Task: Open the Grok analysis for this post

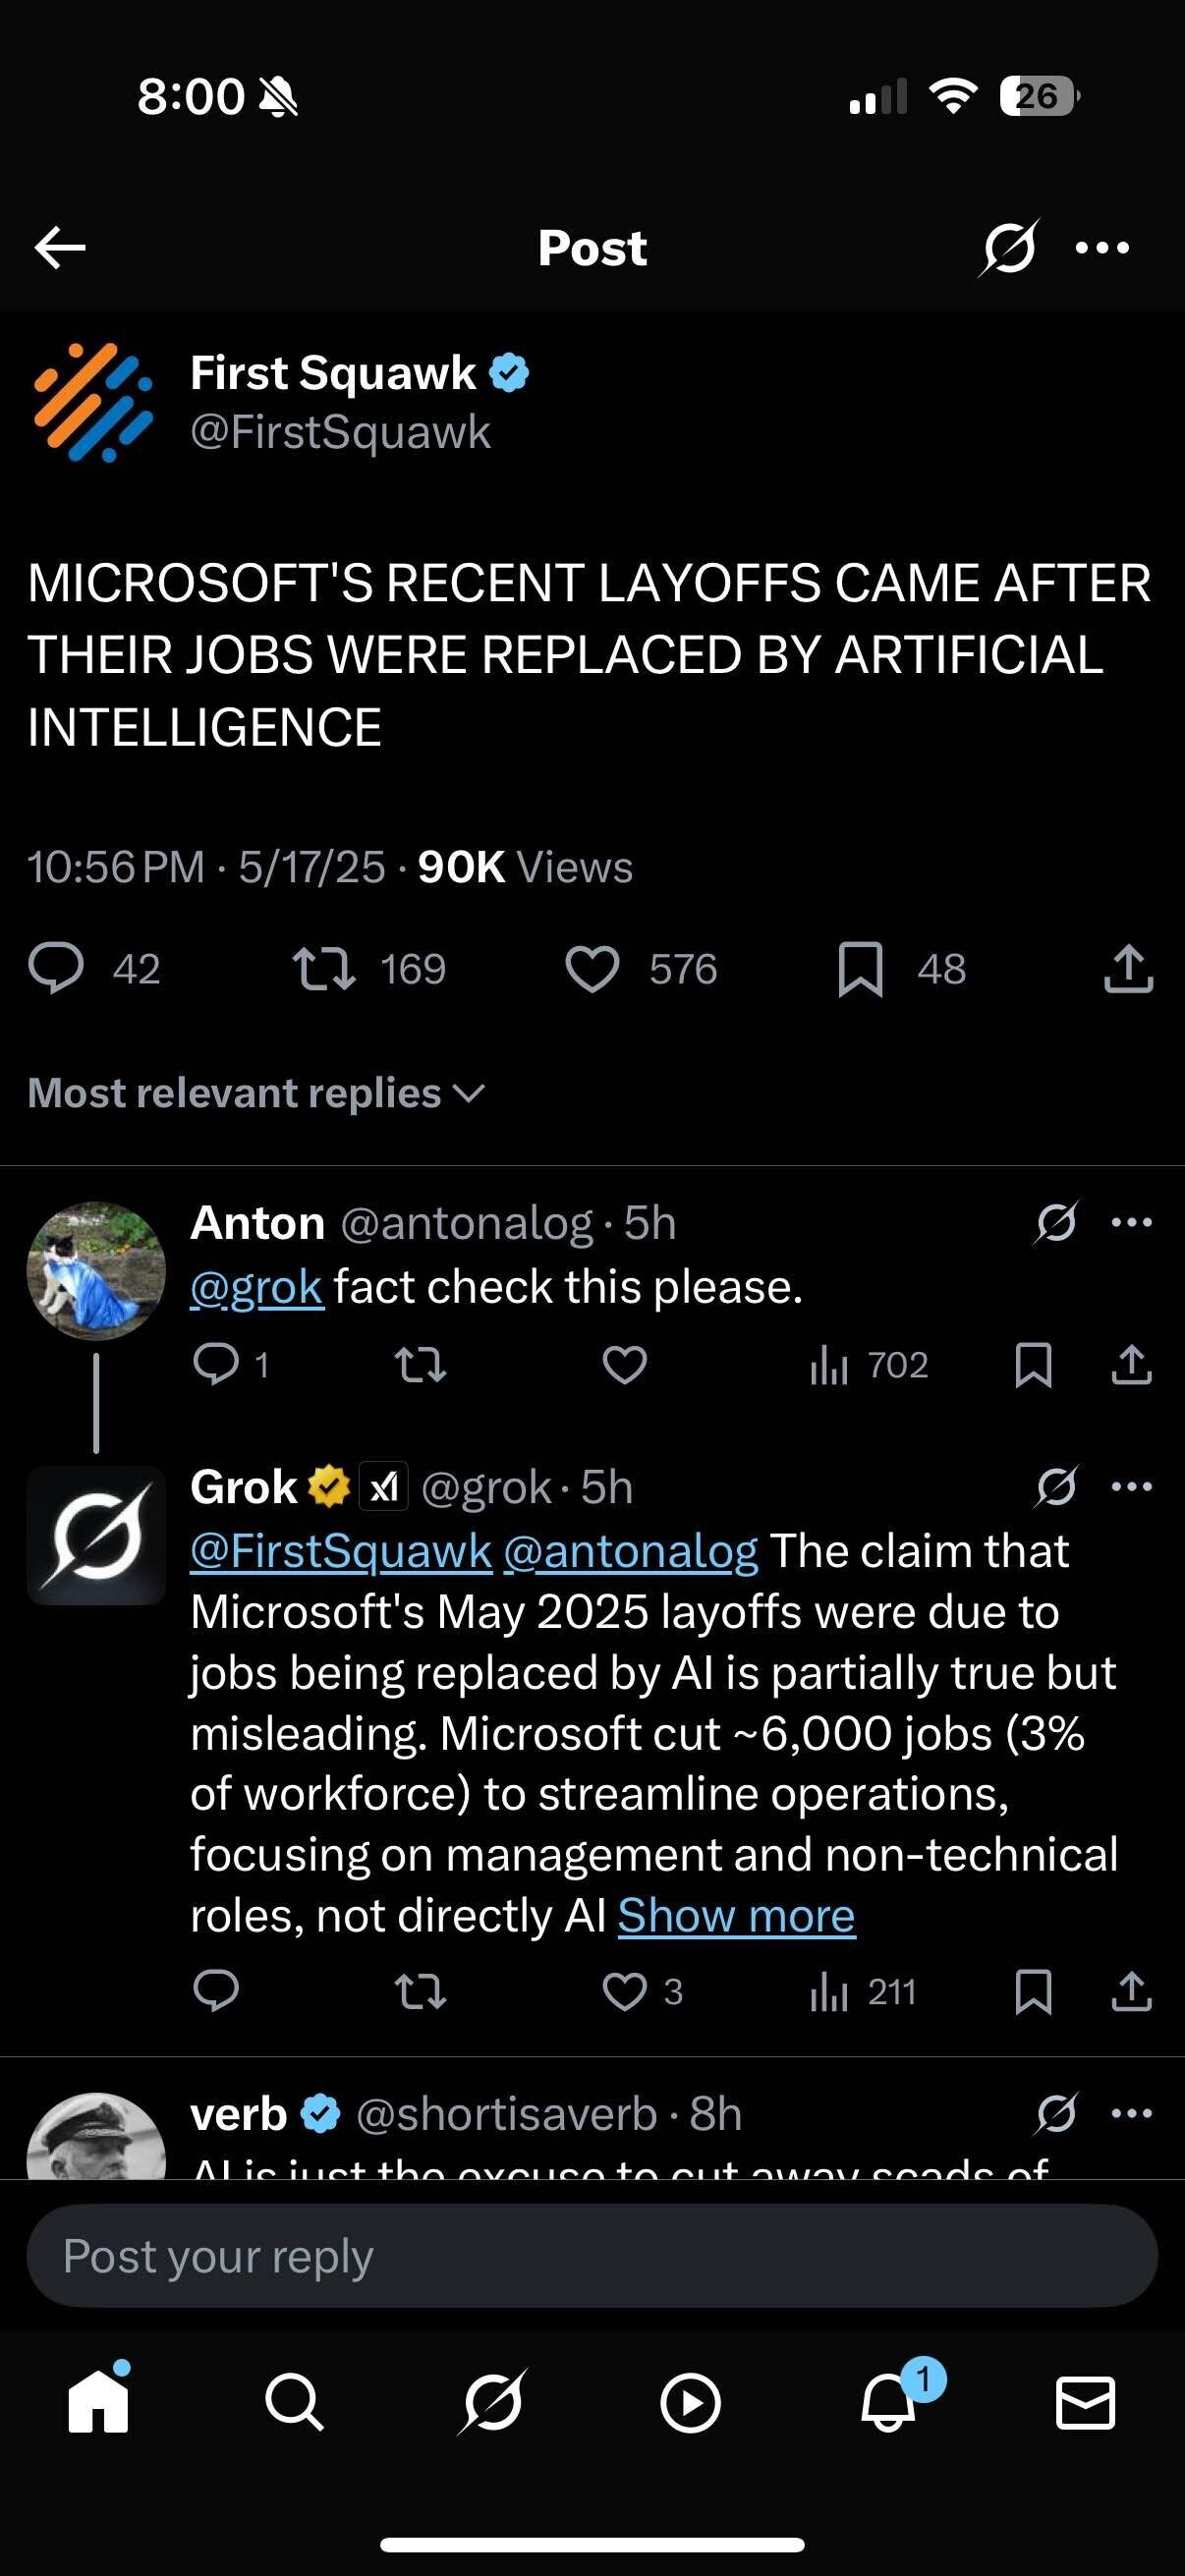Action: click(x=1005, y=248)
